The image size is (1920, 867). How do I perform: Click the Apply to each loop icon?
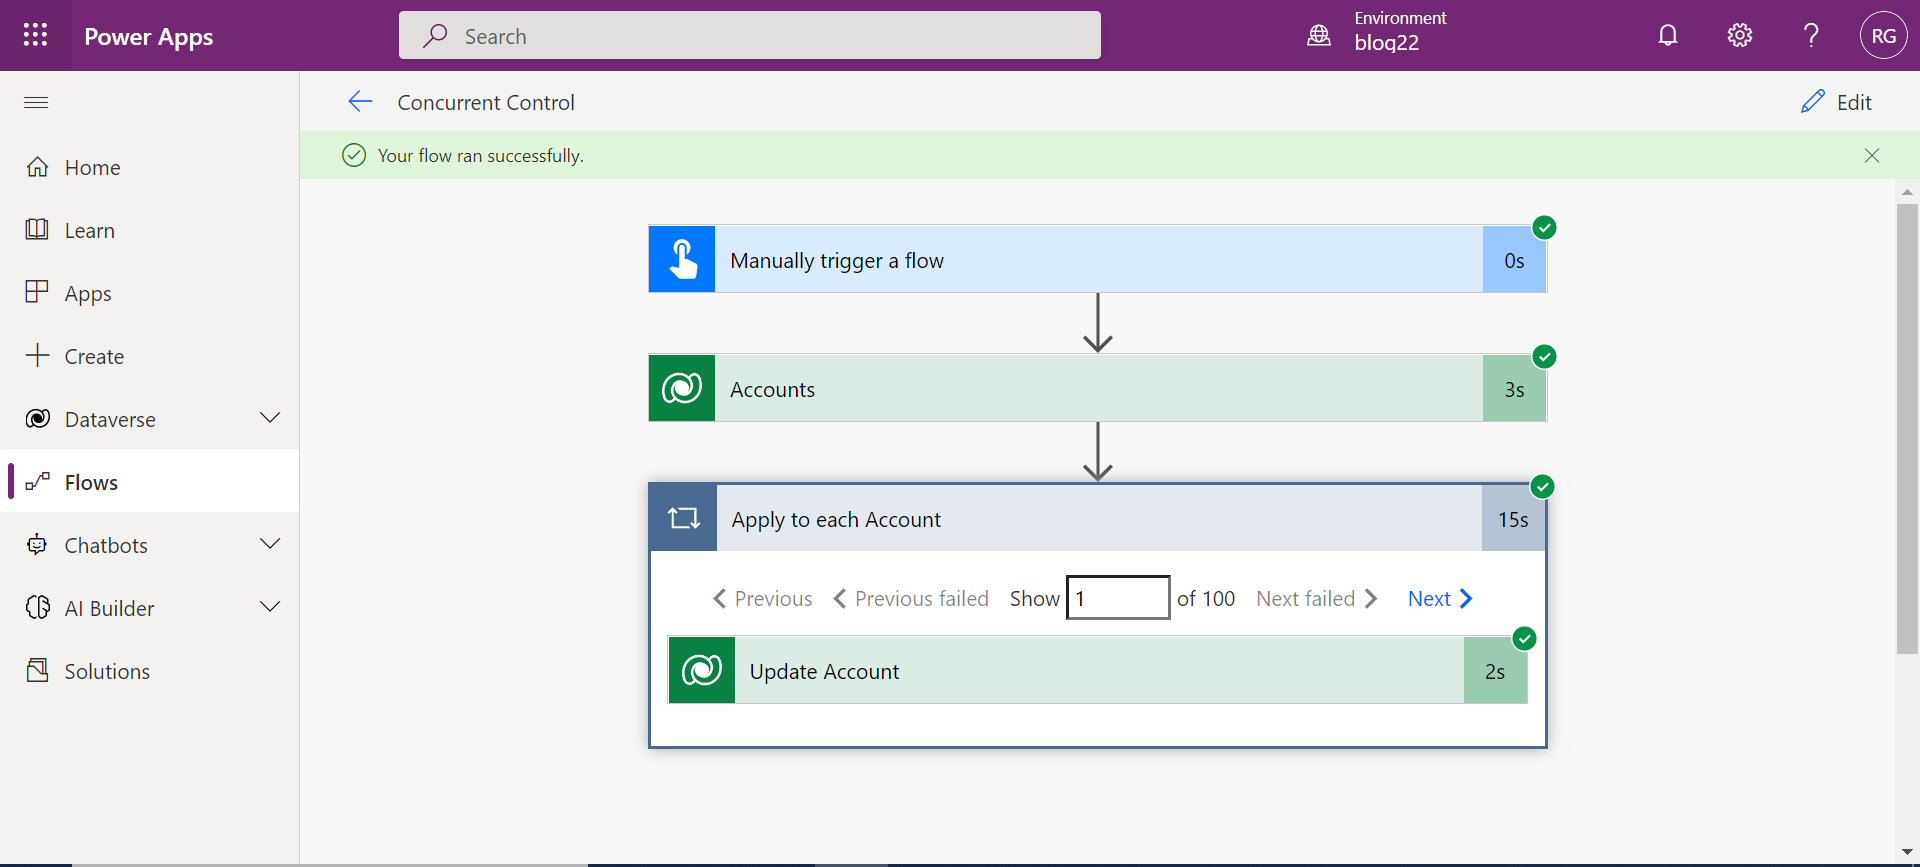tap(684, 518)
